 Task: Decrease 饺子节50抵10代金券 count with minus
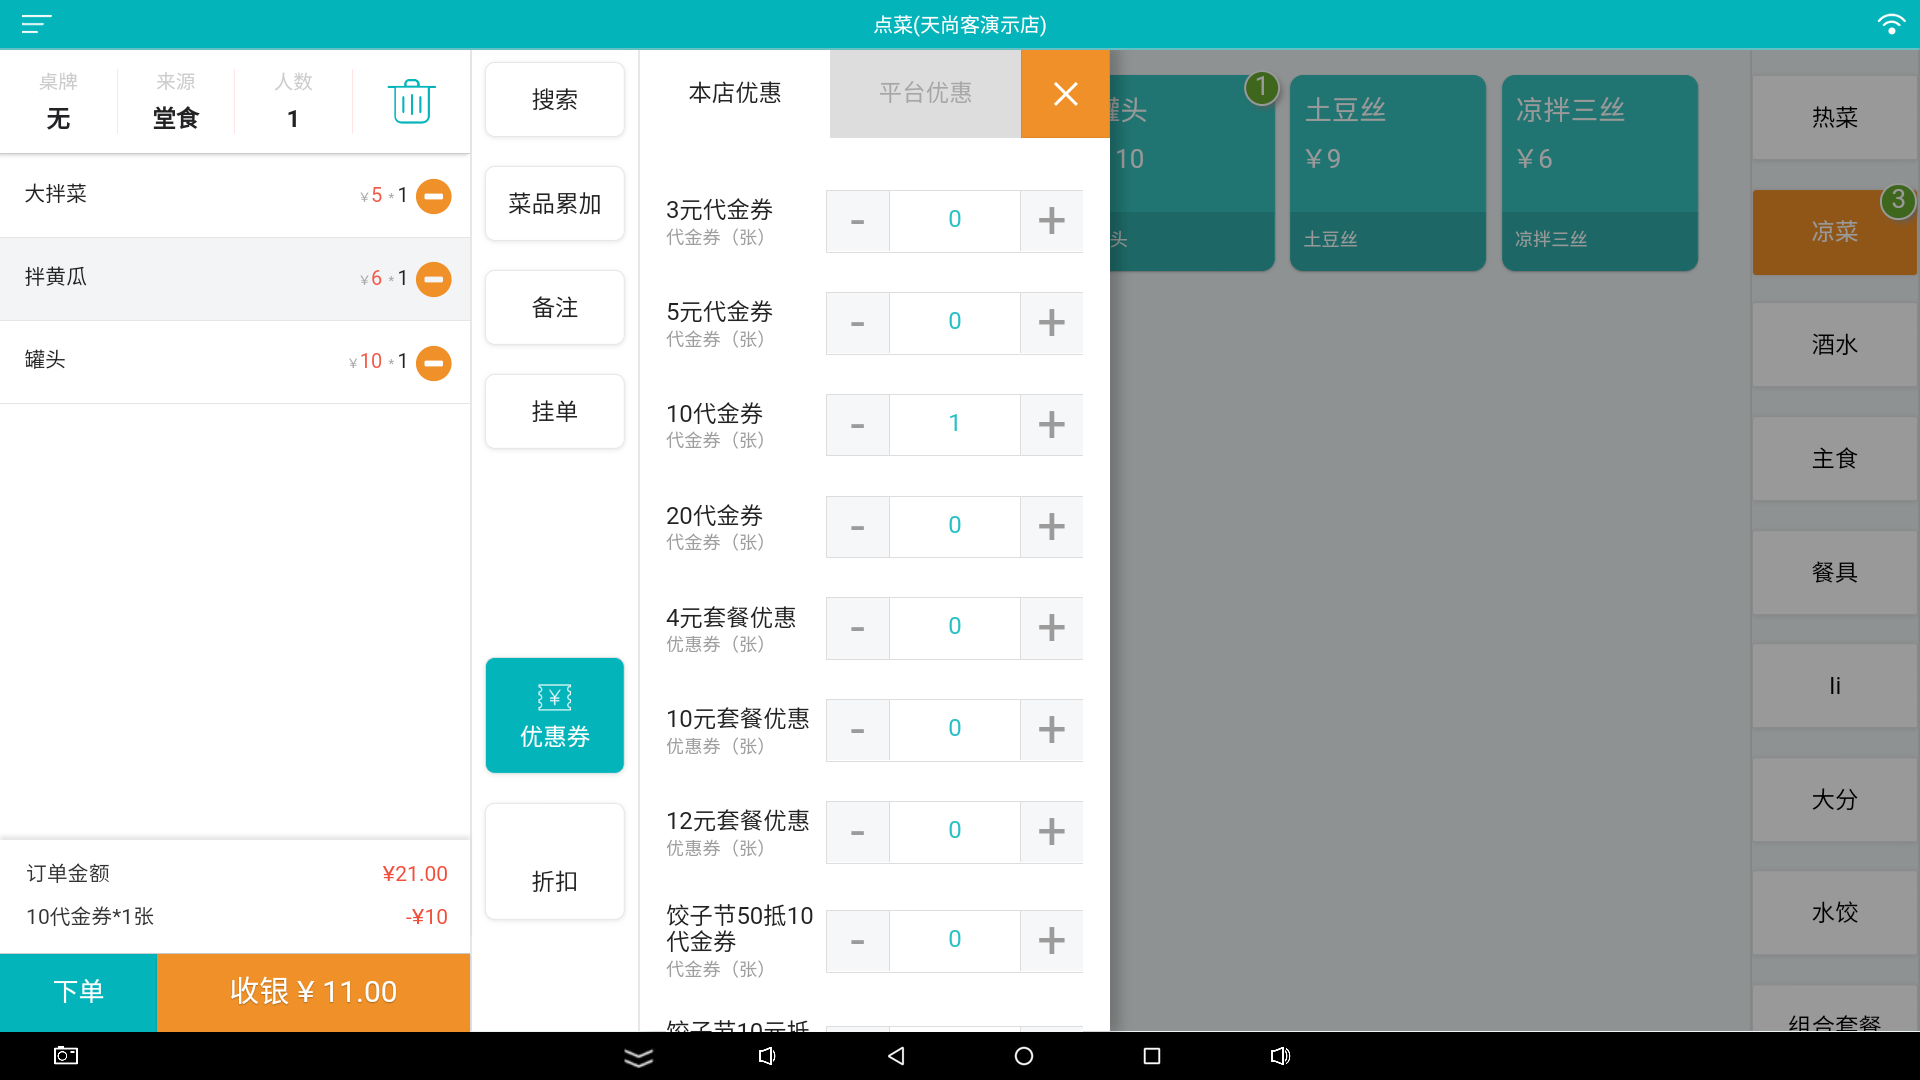click(x=857, y=941)
